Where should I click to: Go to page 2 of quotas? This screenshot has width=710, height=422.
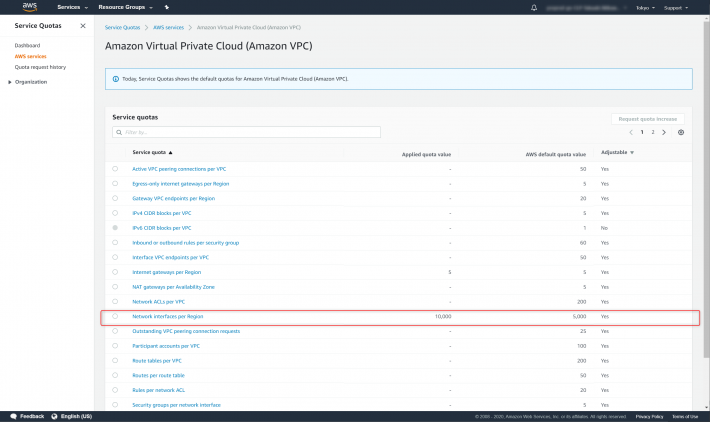(652, 132)
